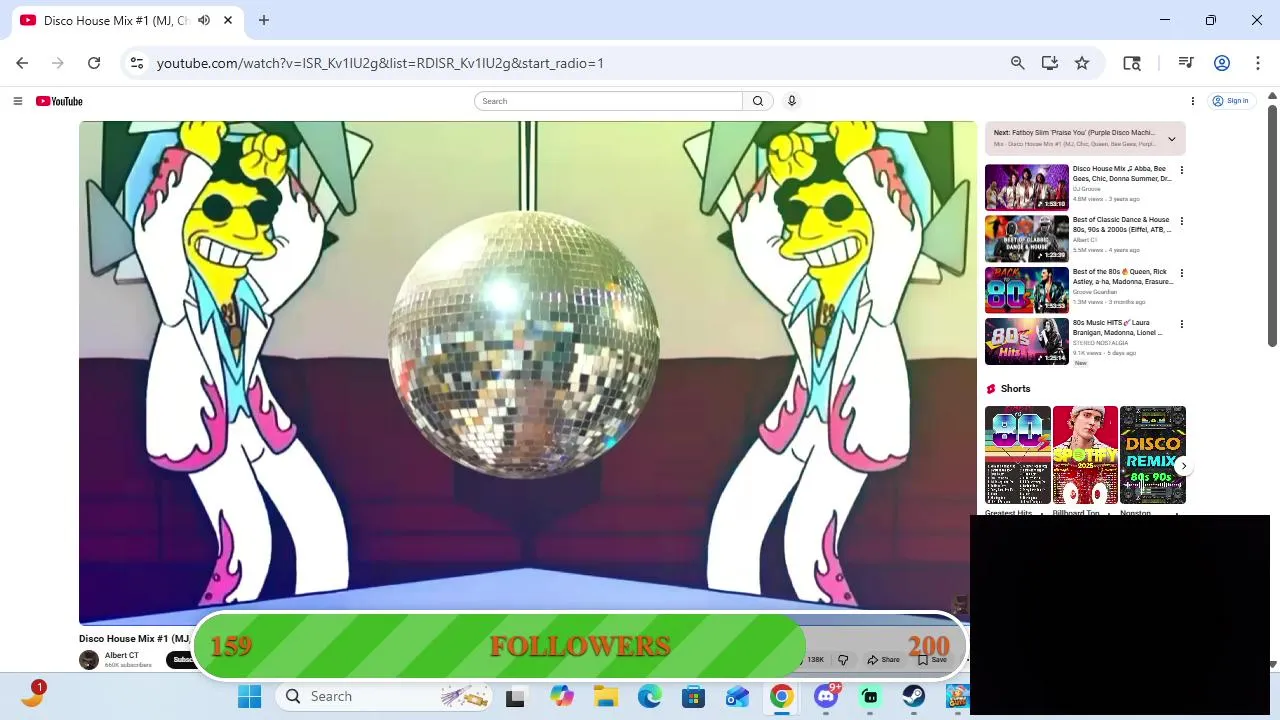The image size is (1280, 720).
Task: Mute the tab using the speaker icon
Action: [204, 20]
